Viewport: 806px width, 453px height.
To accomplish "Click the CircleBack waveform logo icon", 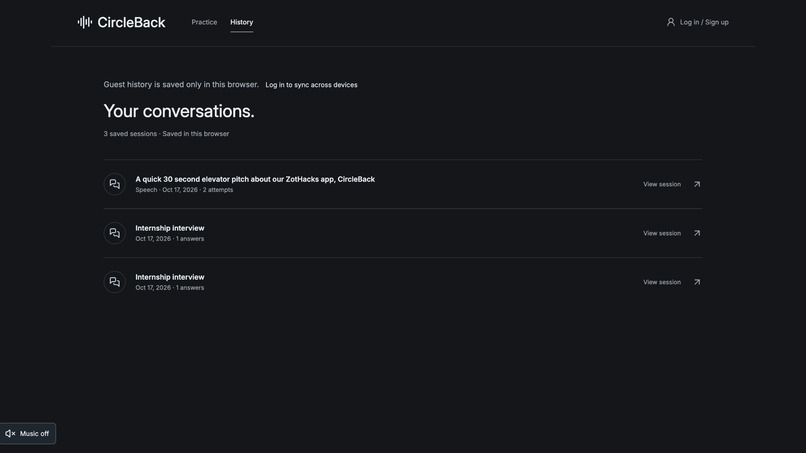I will (85, 22).
